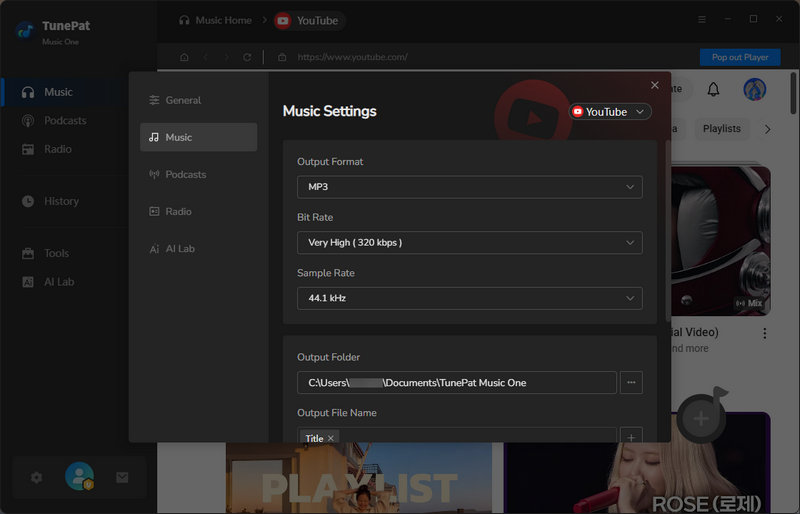The image size is (800, 514).
Task: Reload the page with refresh icon
Action: point(247,57)
